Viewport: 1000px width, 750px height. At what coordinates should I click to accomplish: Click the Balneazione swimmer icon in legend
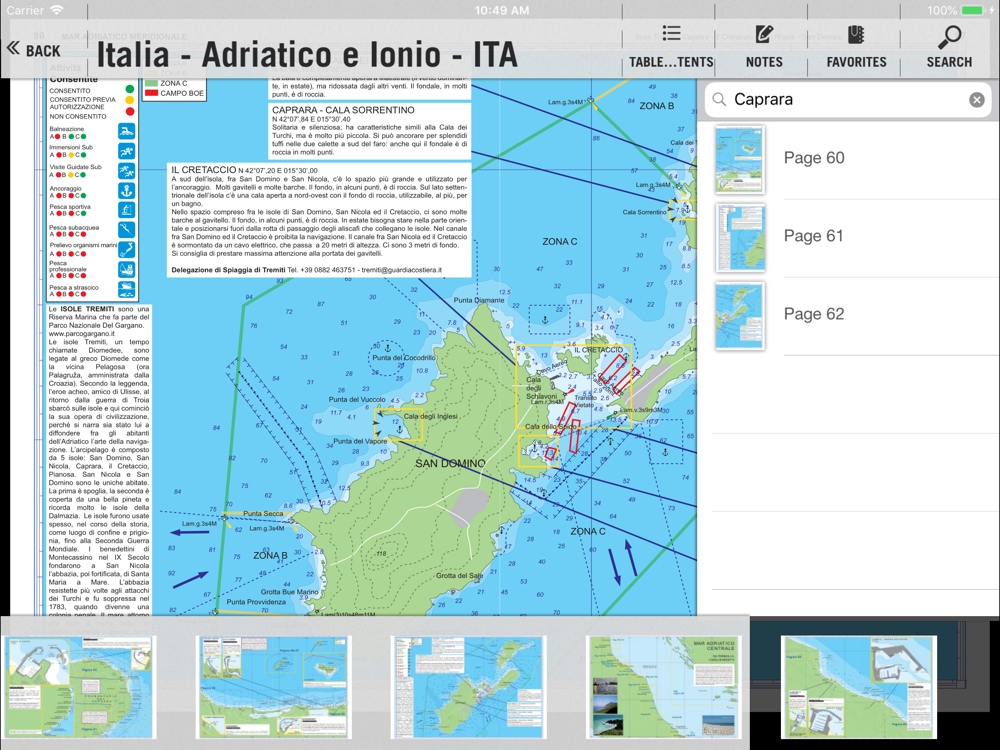click(126, 132)
